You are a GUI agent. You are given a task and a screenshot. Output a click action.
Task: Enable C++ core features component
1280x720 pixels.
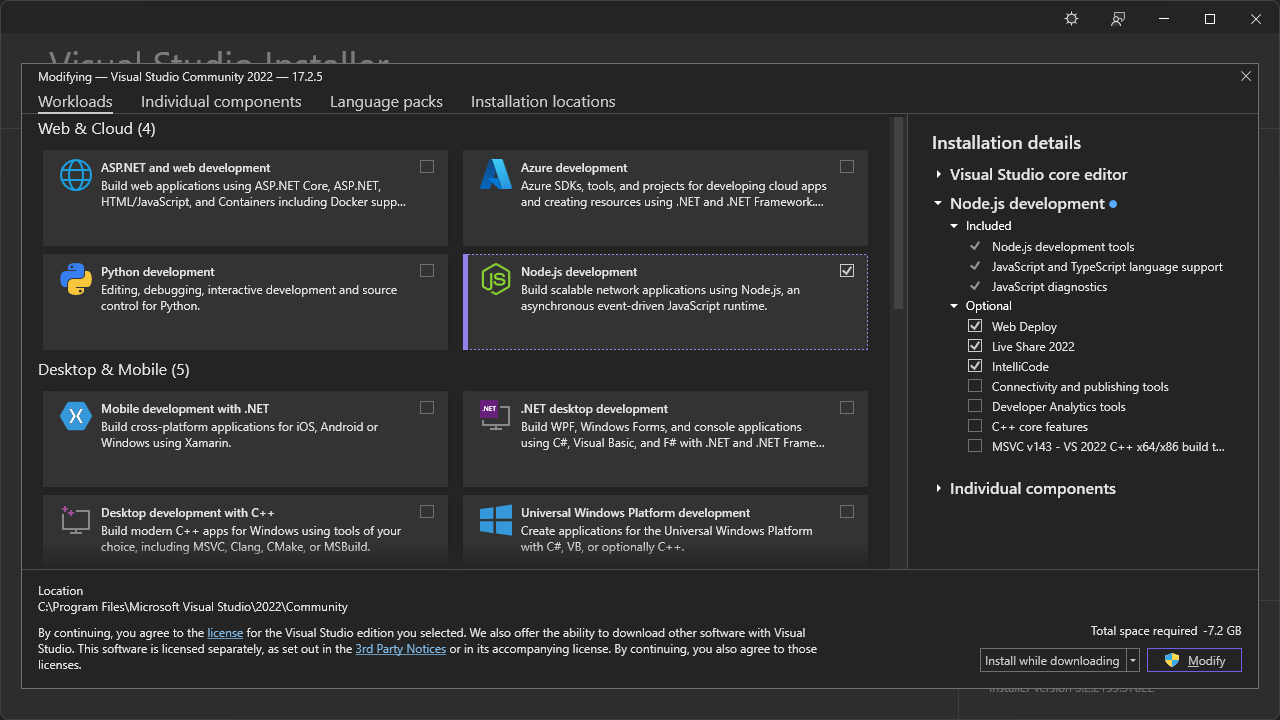pyautogui.click(x=975, y=426)
